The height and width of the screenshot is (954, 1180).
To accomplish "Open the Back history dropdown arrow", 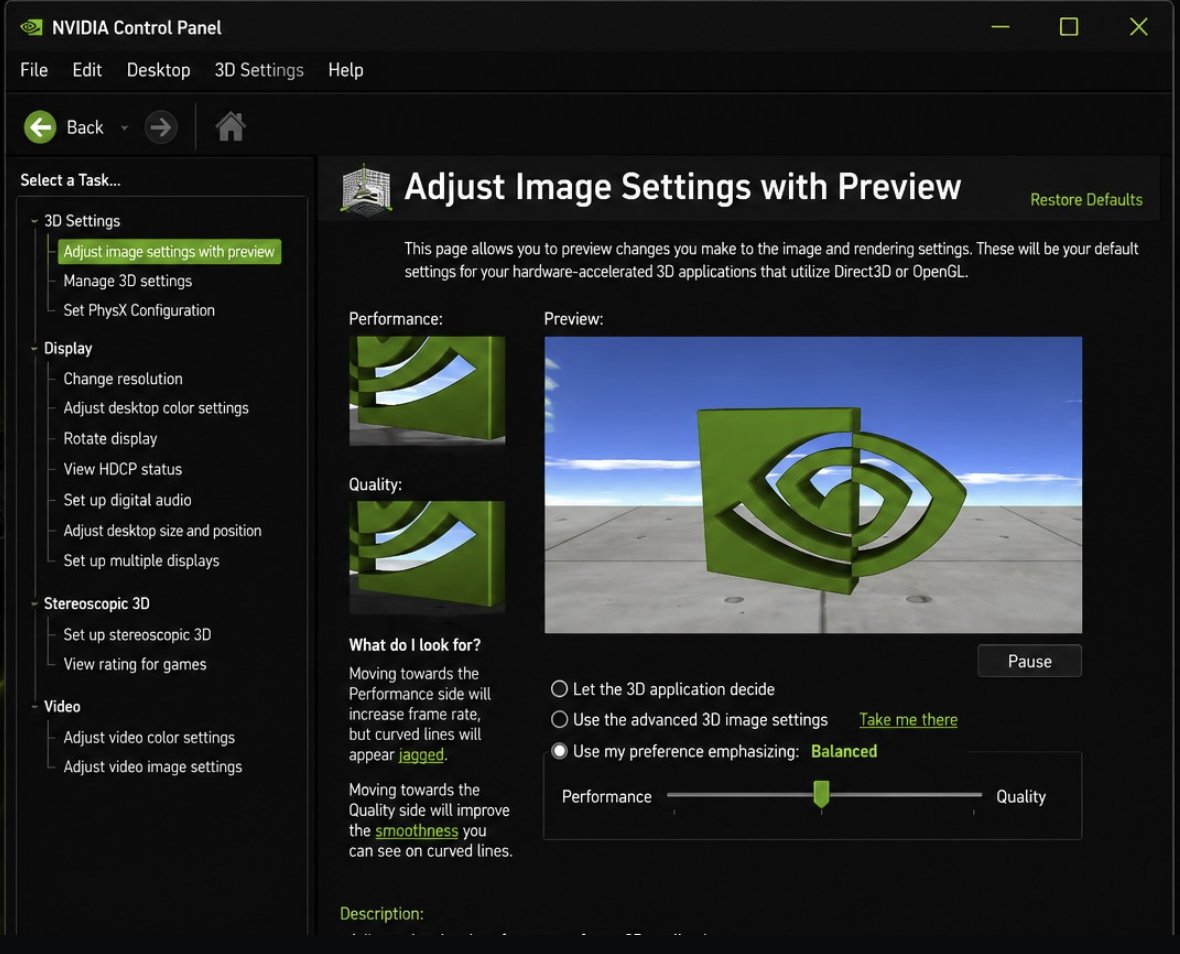I will pyautogui.click(x=124, y=128).
